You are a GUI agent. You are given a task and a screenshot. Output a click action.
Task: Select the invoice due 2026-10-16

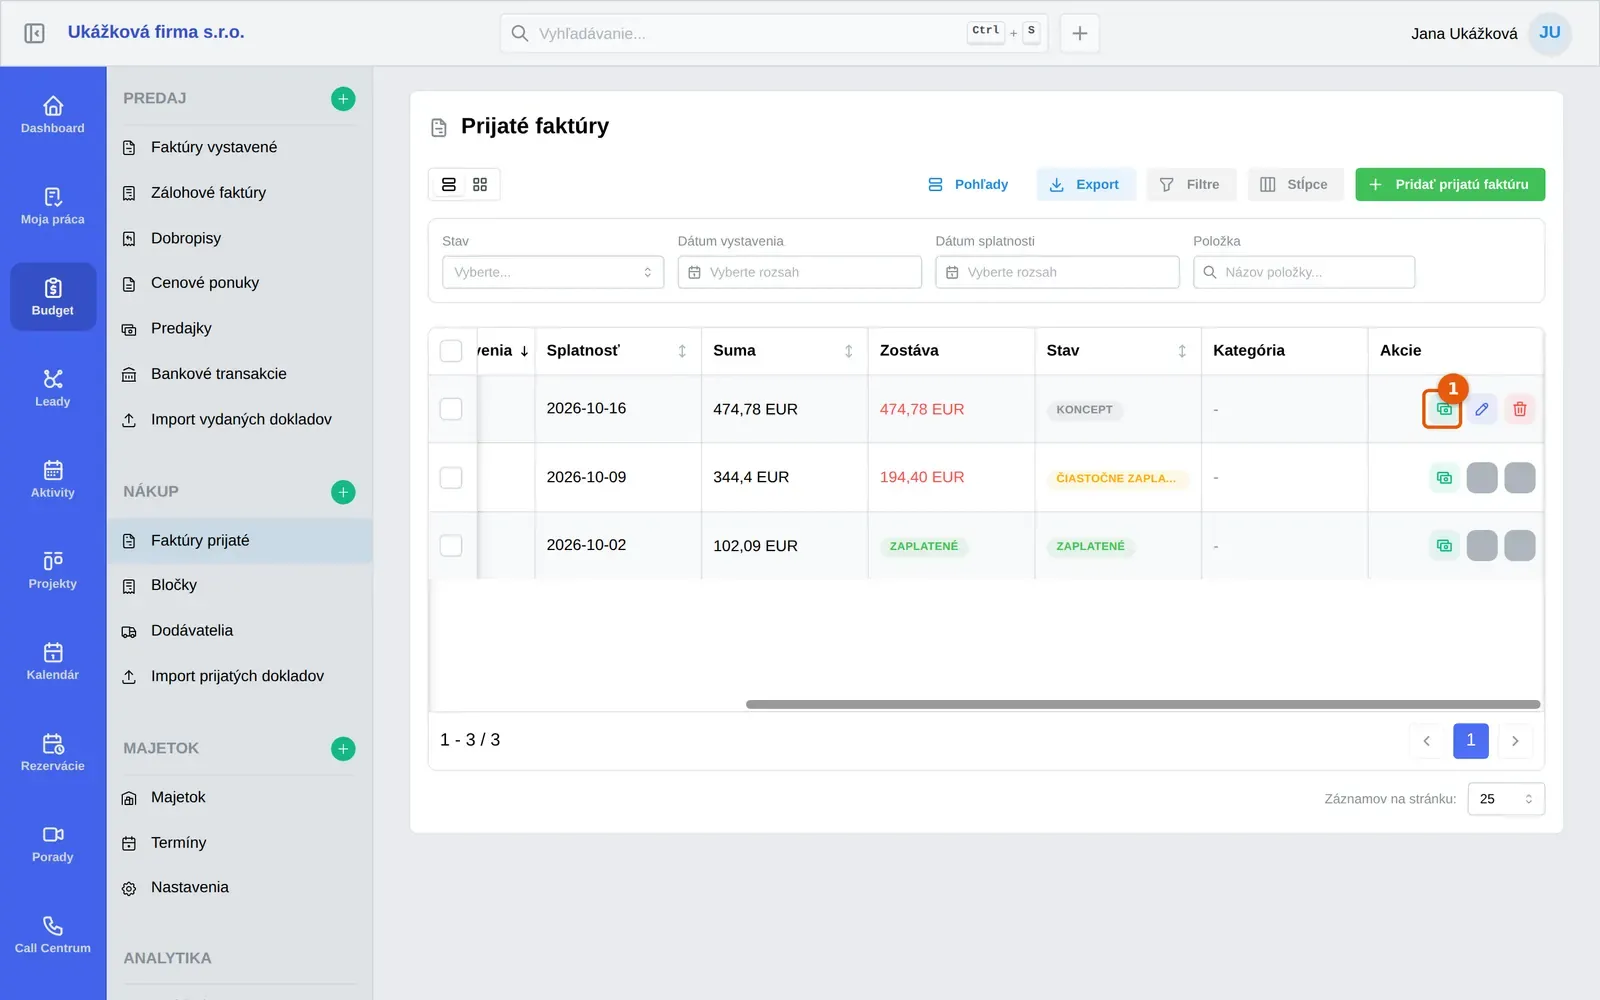[451, 409]
